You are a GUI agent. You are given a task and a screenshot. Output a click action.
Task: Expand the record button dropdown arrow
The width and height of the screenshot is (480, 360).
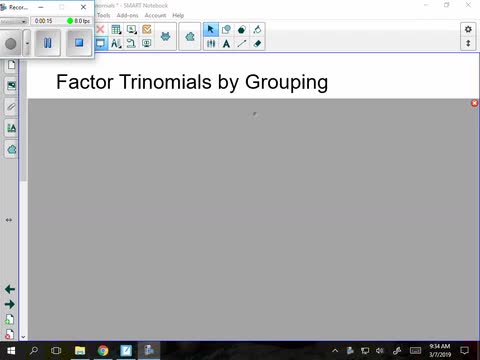tap(27, 43)
